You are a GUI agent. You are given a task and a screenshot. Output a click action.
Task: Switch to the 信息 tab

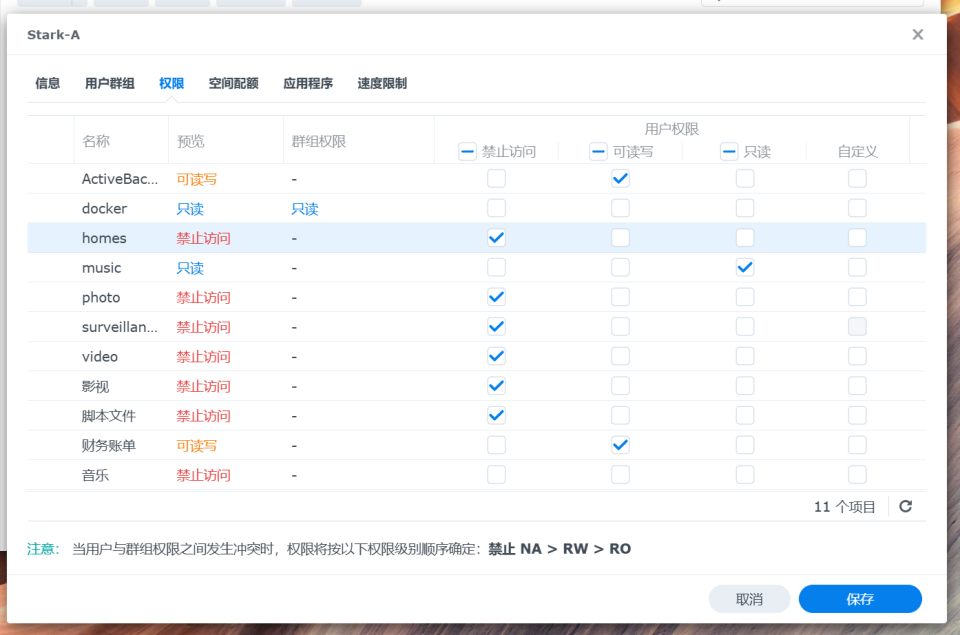48,84
